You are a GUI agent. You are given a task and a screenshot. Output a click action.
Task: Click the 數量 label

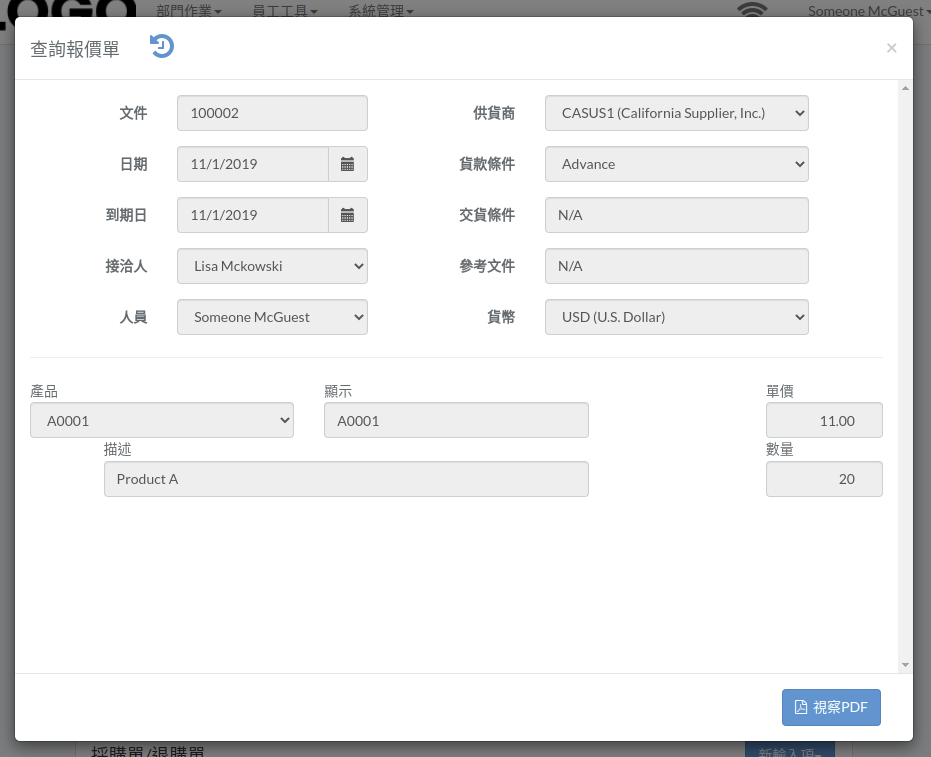point(780,449)
